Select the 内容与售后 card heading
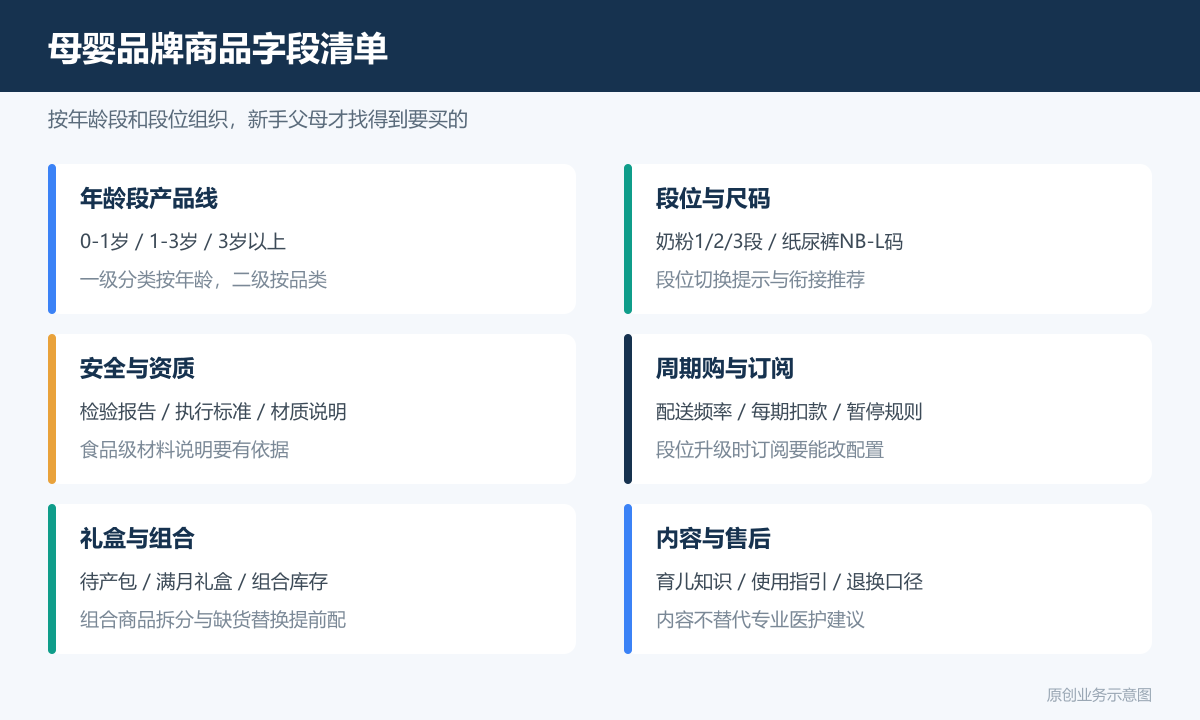Viewport: 1200px width, 720px height. [x=713, y=538]
